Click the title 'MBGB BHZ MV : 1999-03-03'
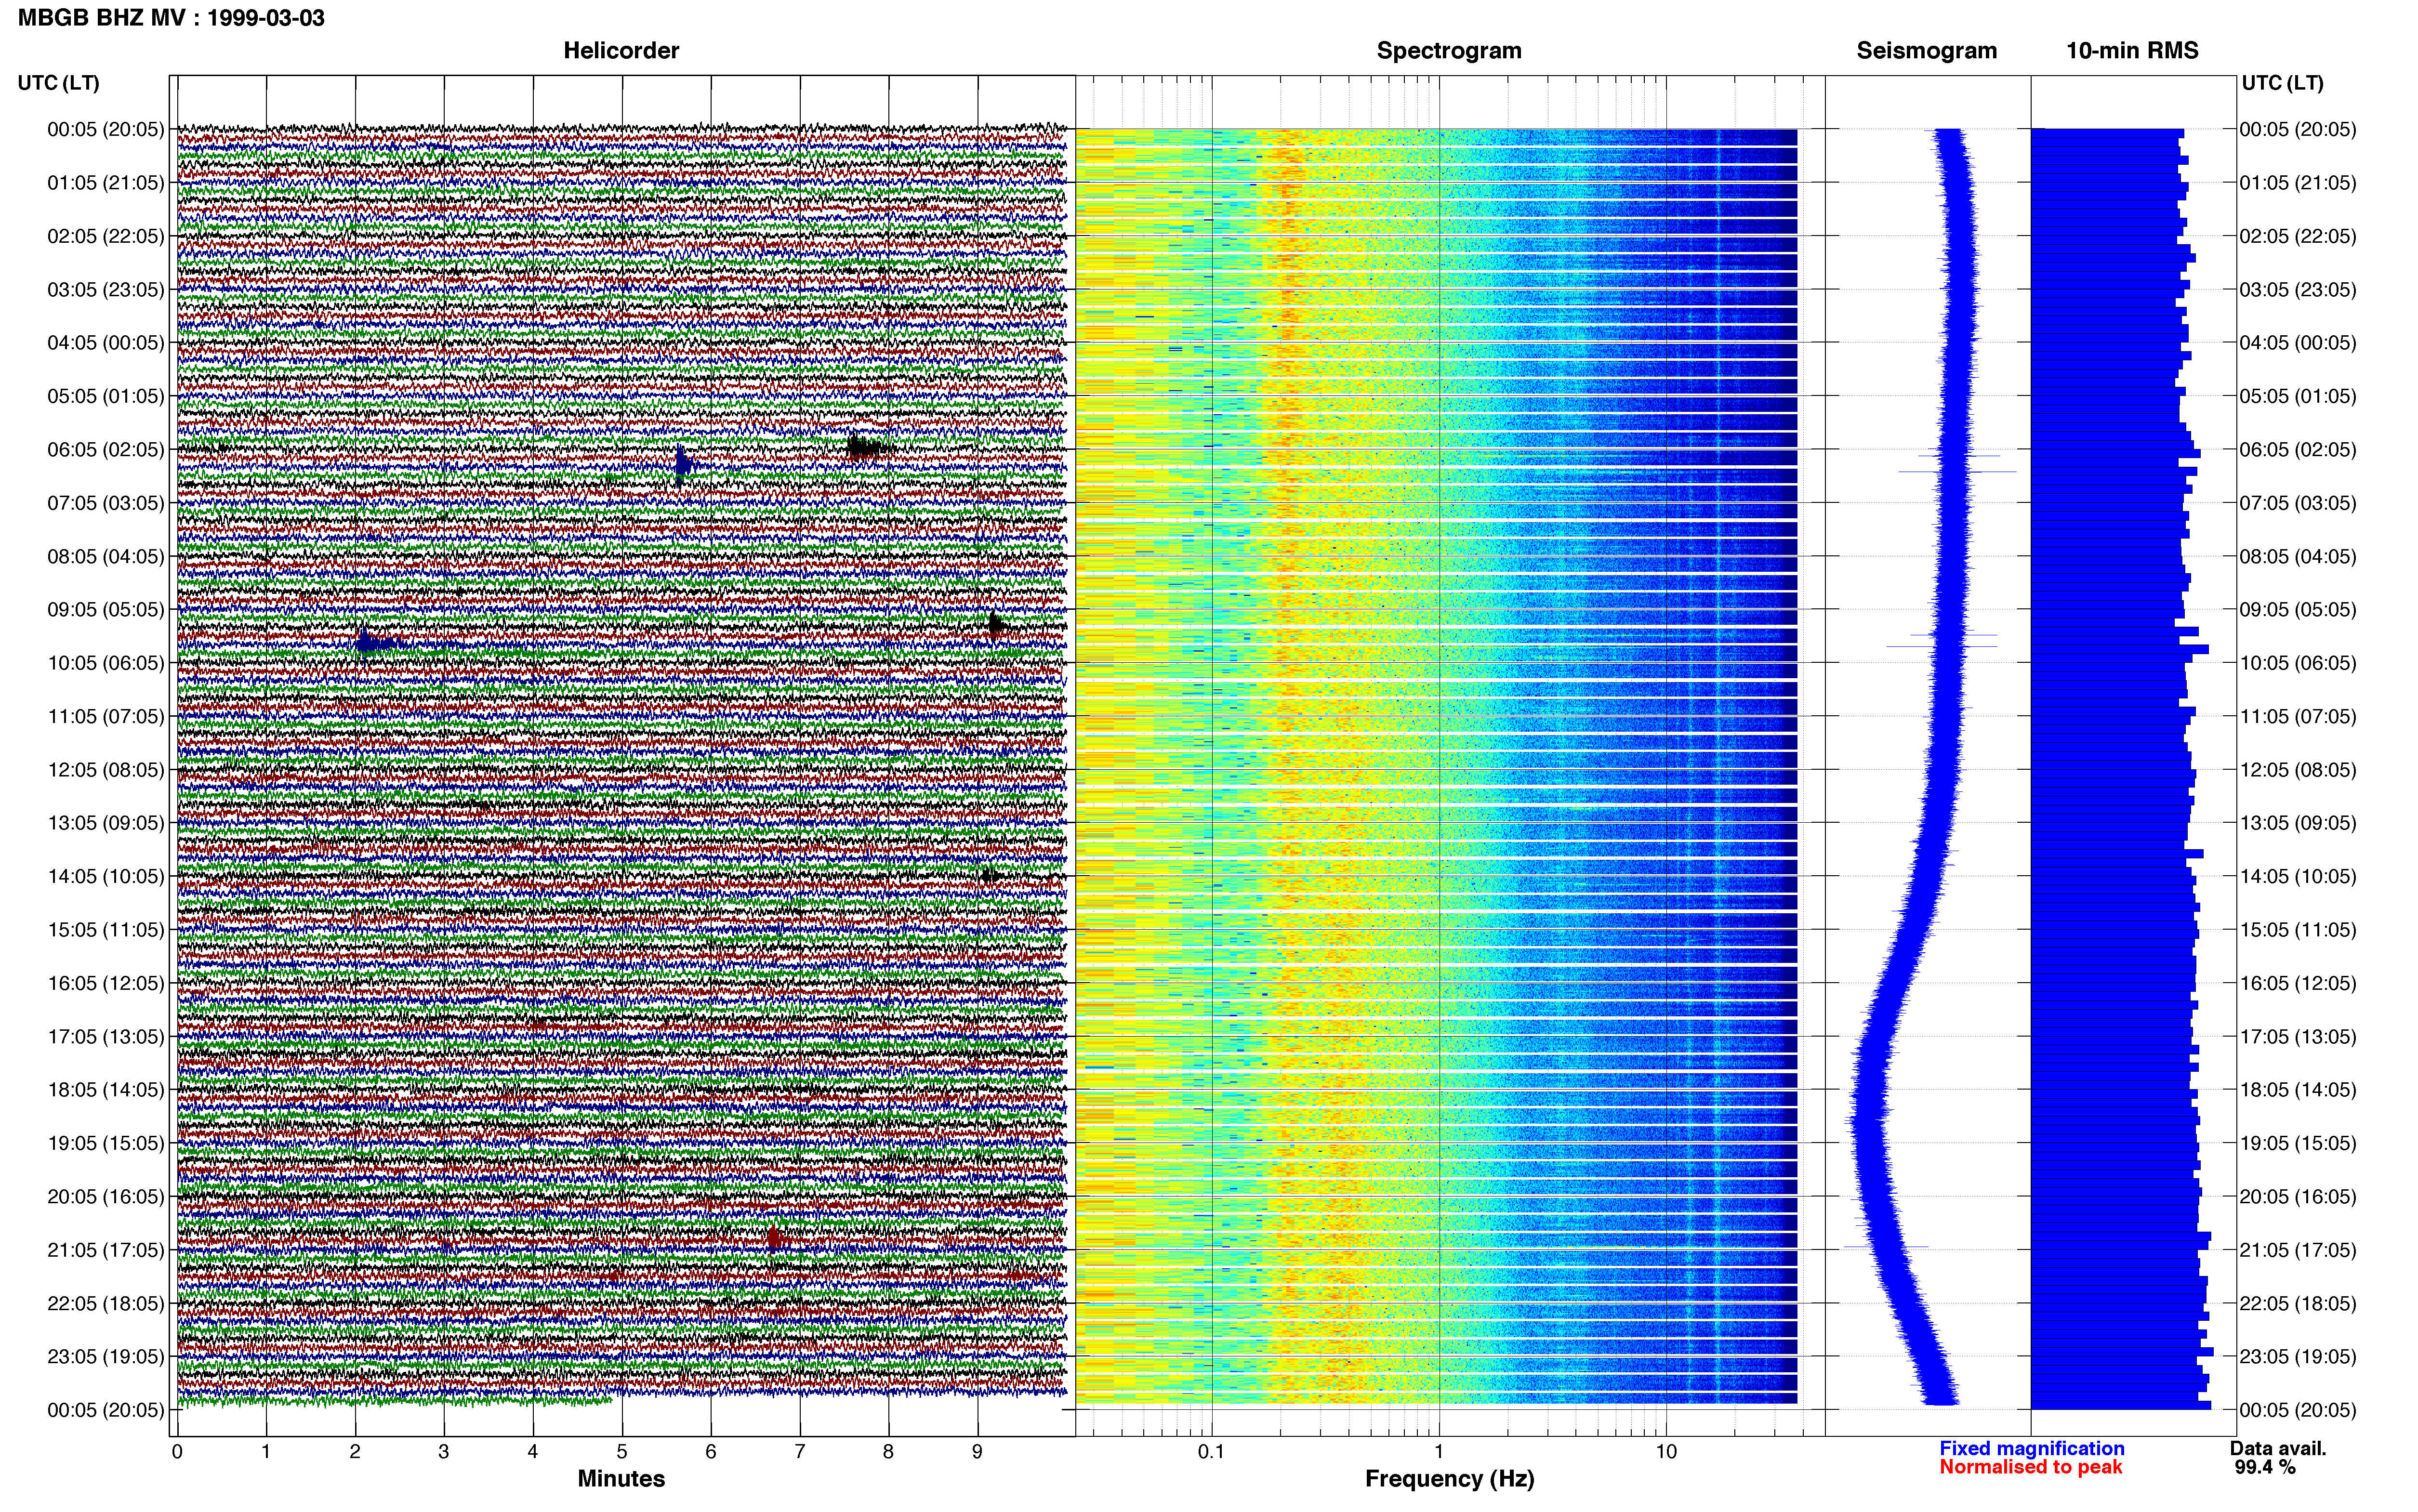 tap(171, 18)
